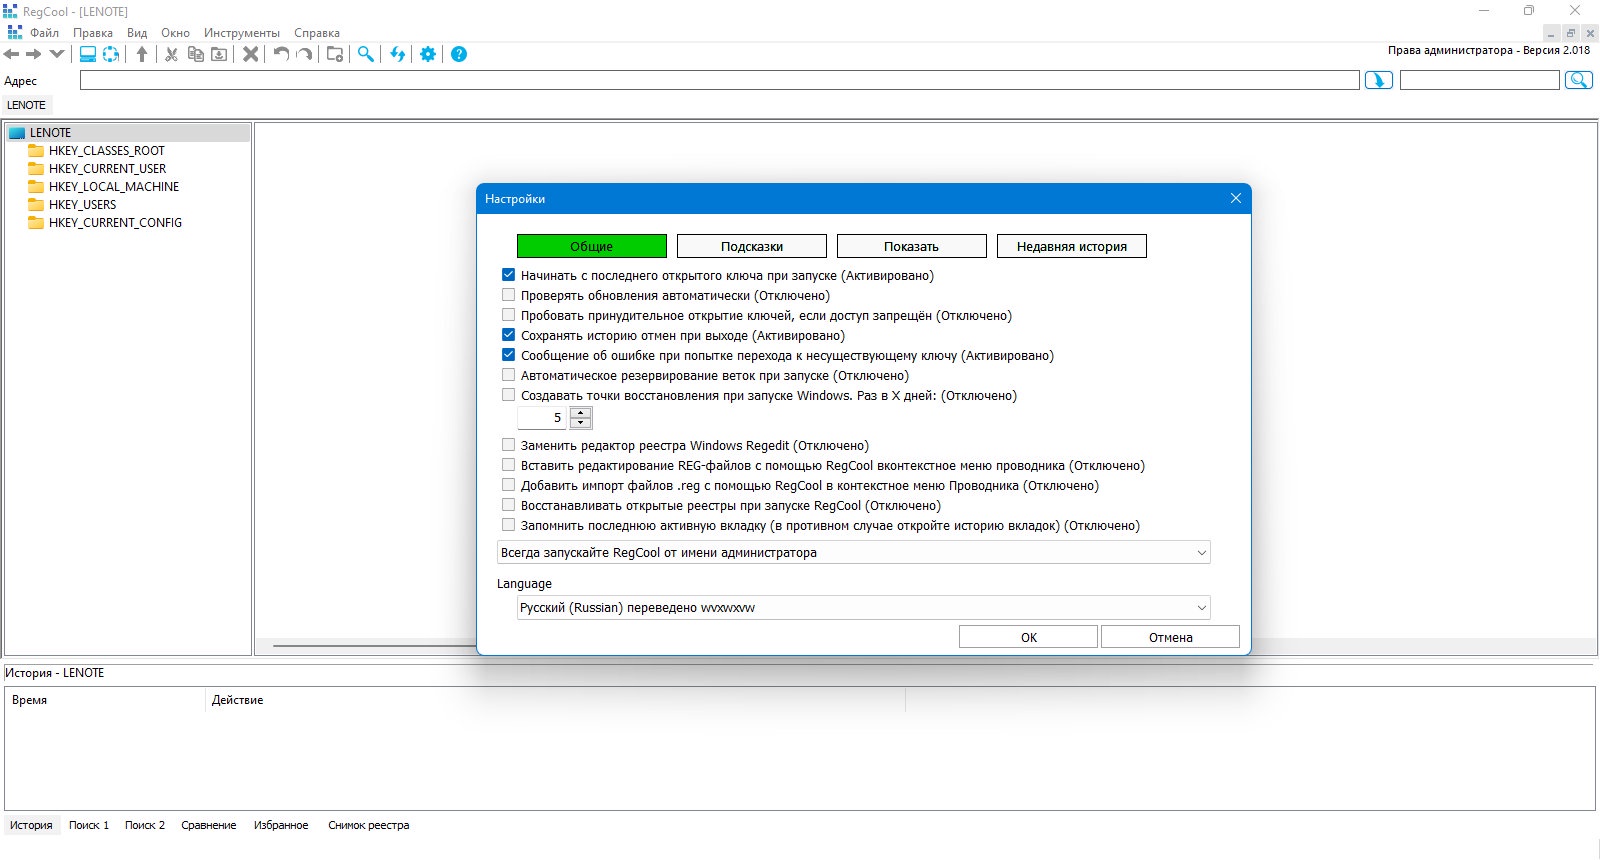The height and width of the screenshot is (860, 1600).
Task: Go back with the left arrow icon
Action: 12,54
